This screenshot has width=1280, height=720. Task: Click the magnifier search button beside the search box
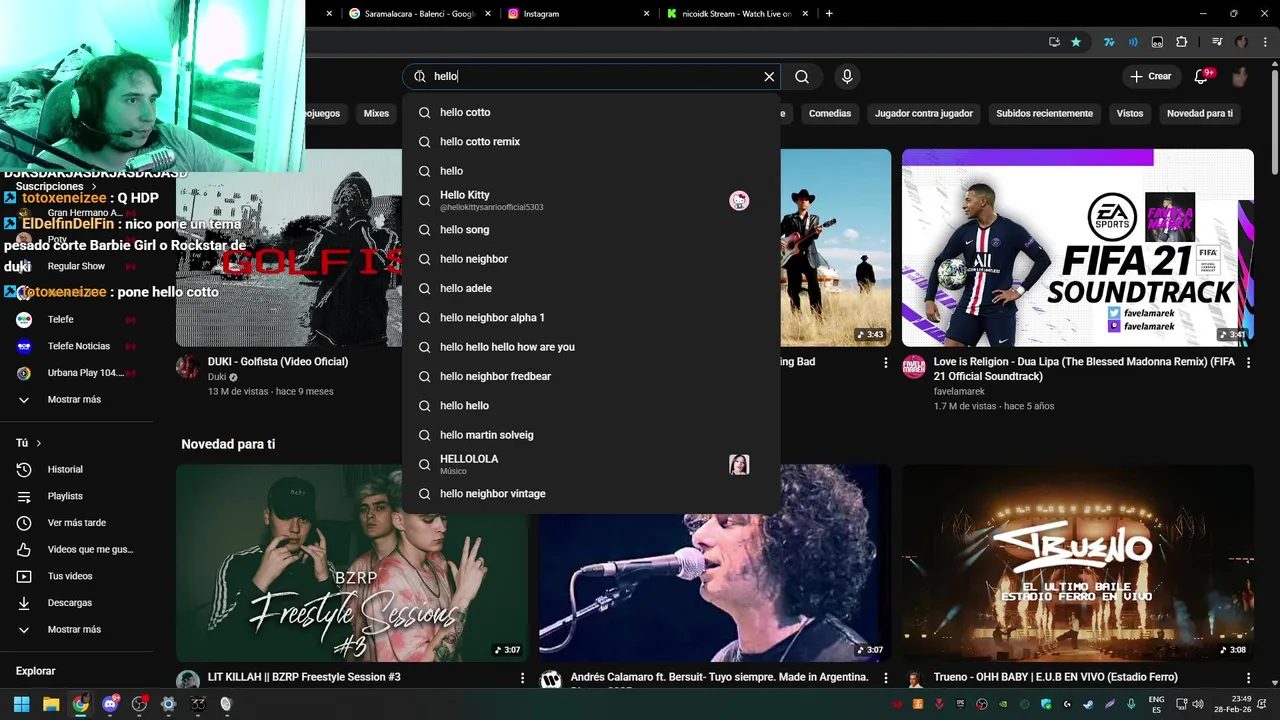802,76
